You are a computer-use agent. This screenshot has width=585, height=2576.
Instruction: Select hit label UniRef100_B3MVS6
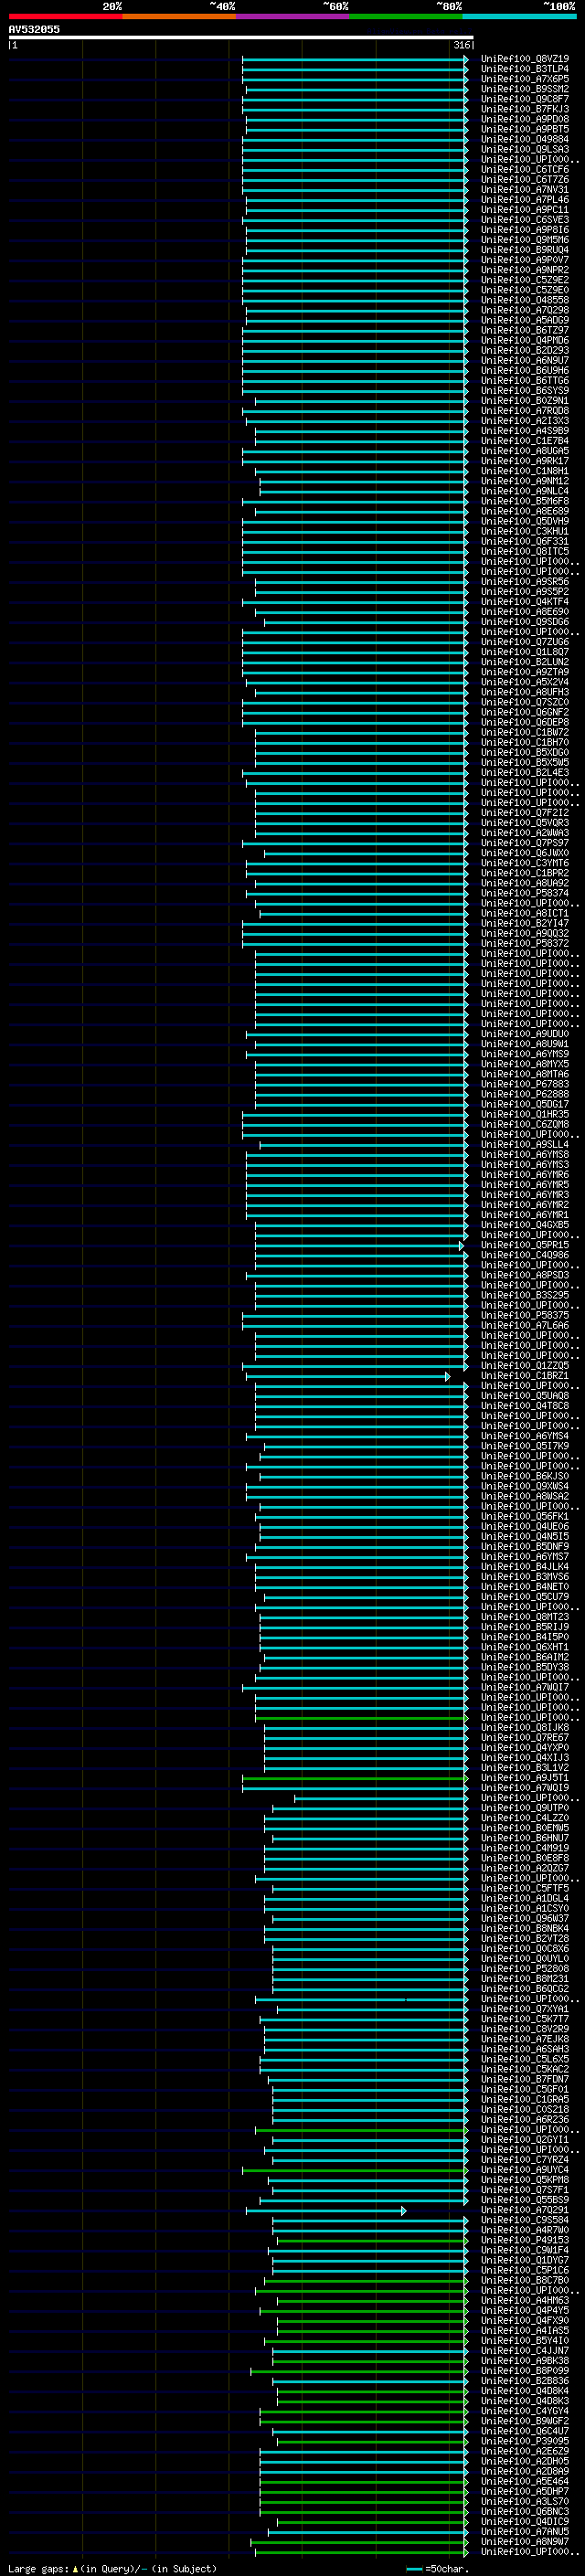point(525,1577)
